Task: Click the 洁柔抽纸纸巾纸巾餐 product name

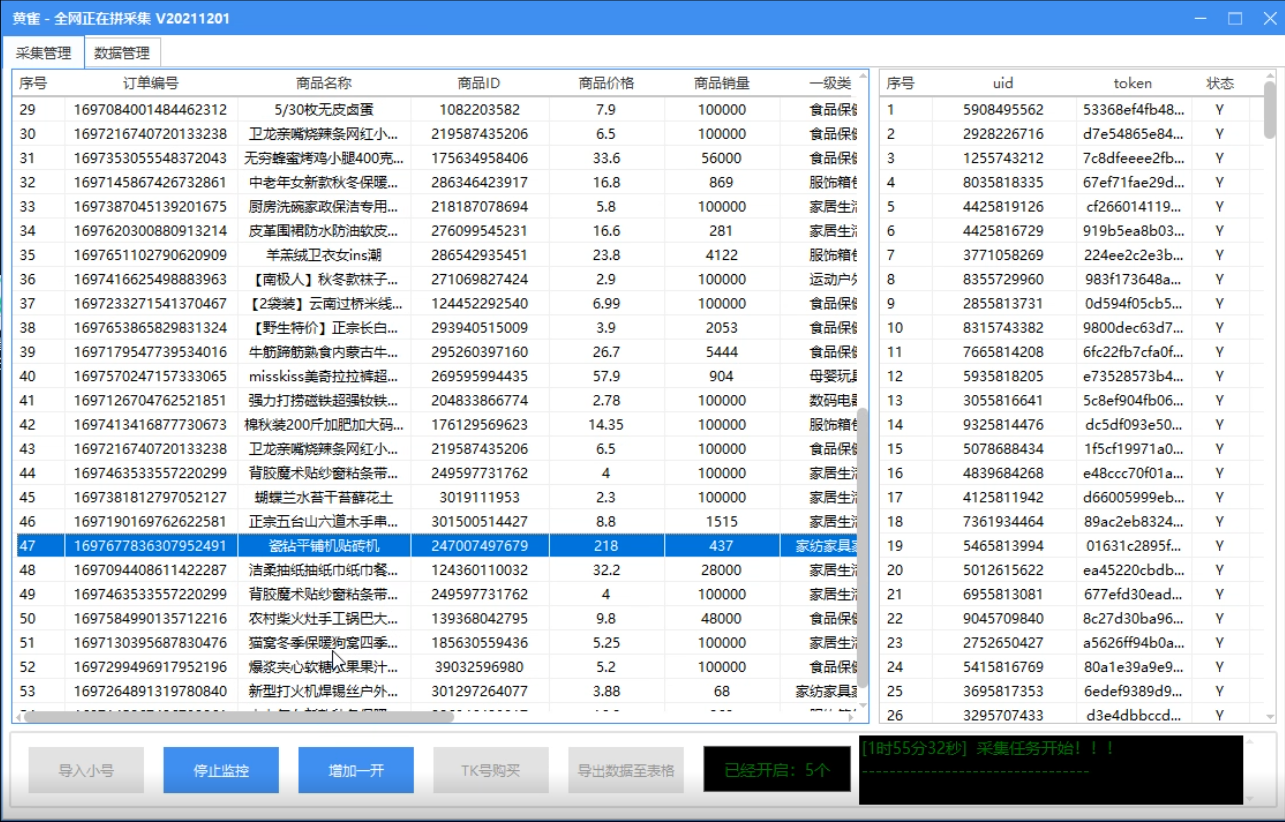Action: (x=324, y=570)
